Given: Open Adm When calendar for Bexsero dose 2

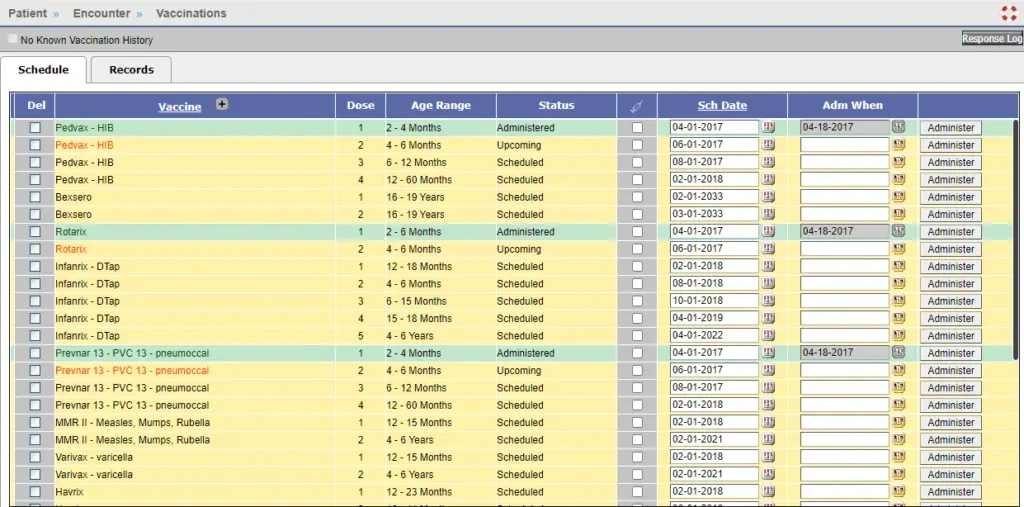Looking at the screenshot, I should pos(899,214).
